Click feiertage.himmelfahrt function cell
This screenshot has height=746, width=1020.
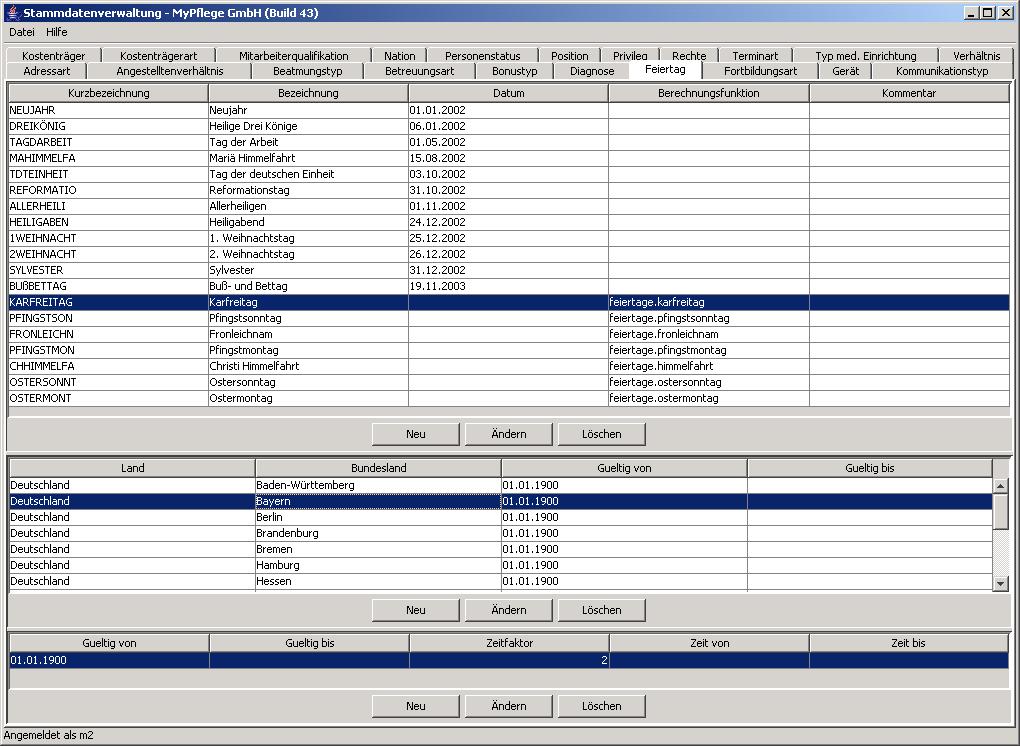708,366
